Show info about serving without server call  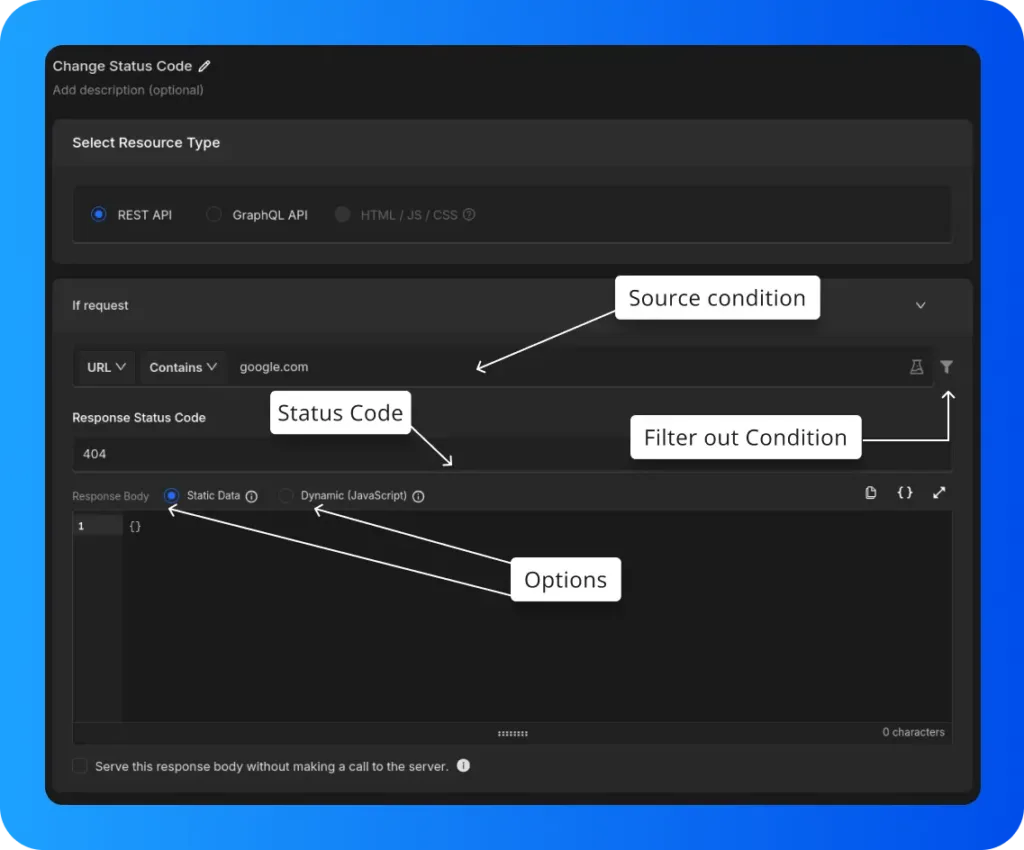(463, 765)
